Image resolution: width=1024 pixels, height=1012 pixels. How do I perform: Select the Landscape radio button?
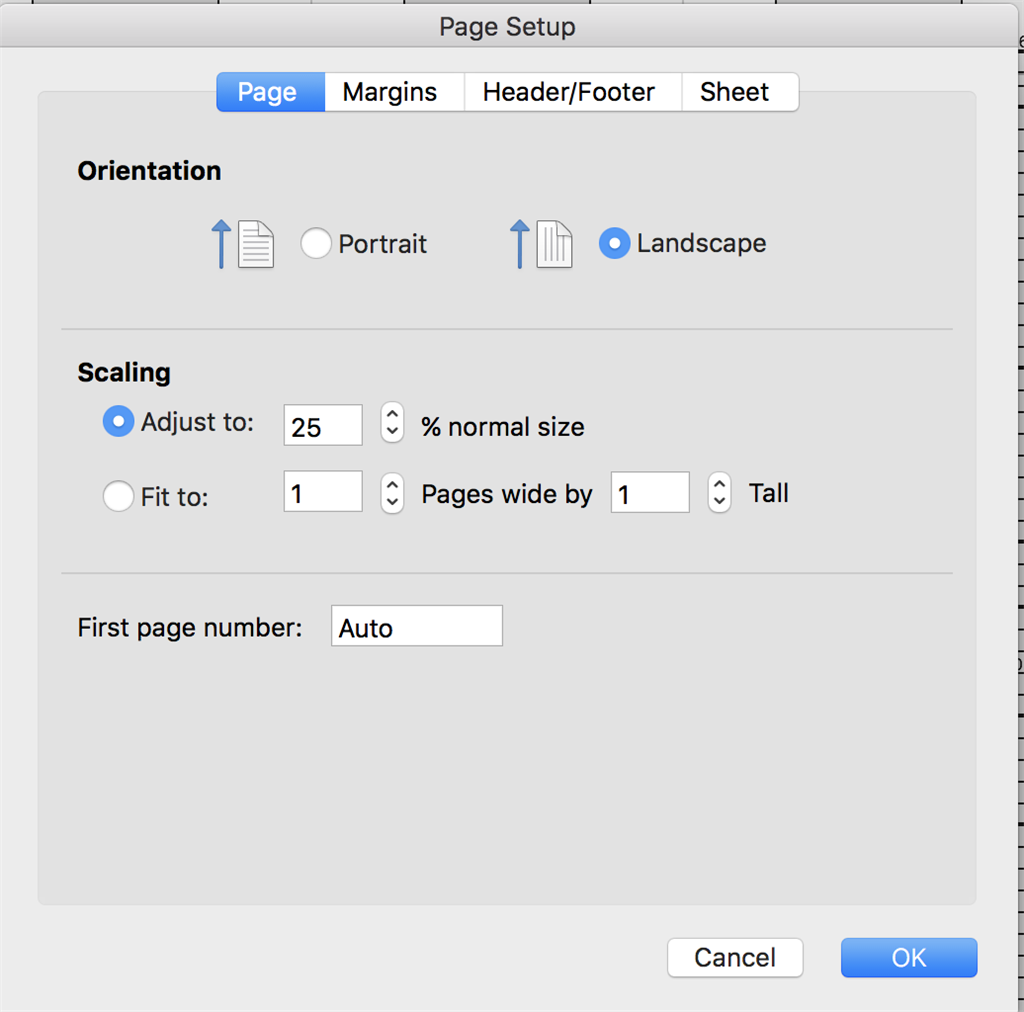pos(614,243)
